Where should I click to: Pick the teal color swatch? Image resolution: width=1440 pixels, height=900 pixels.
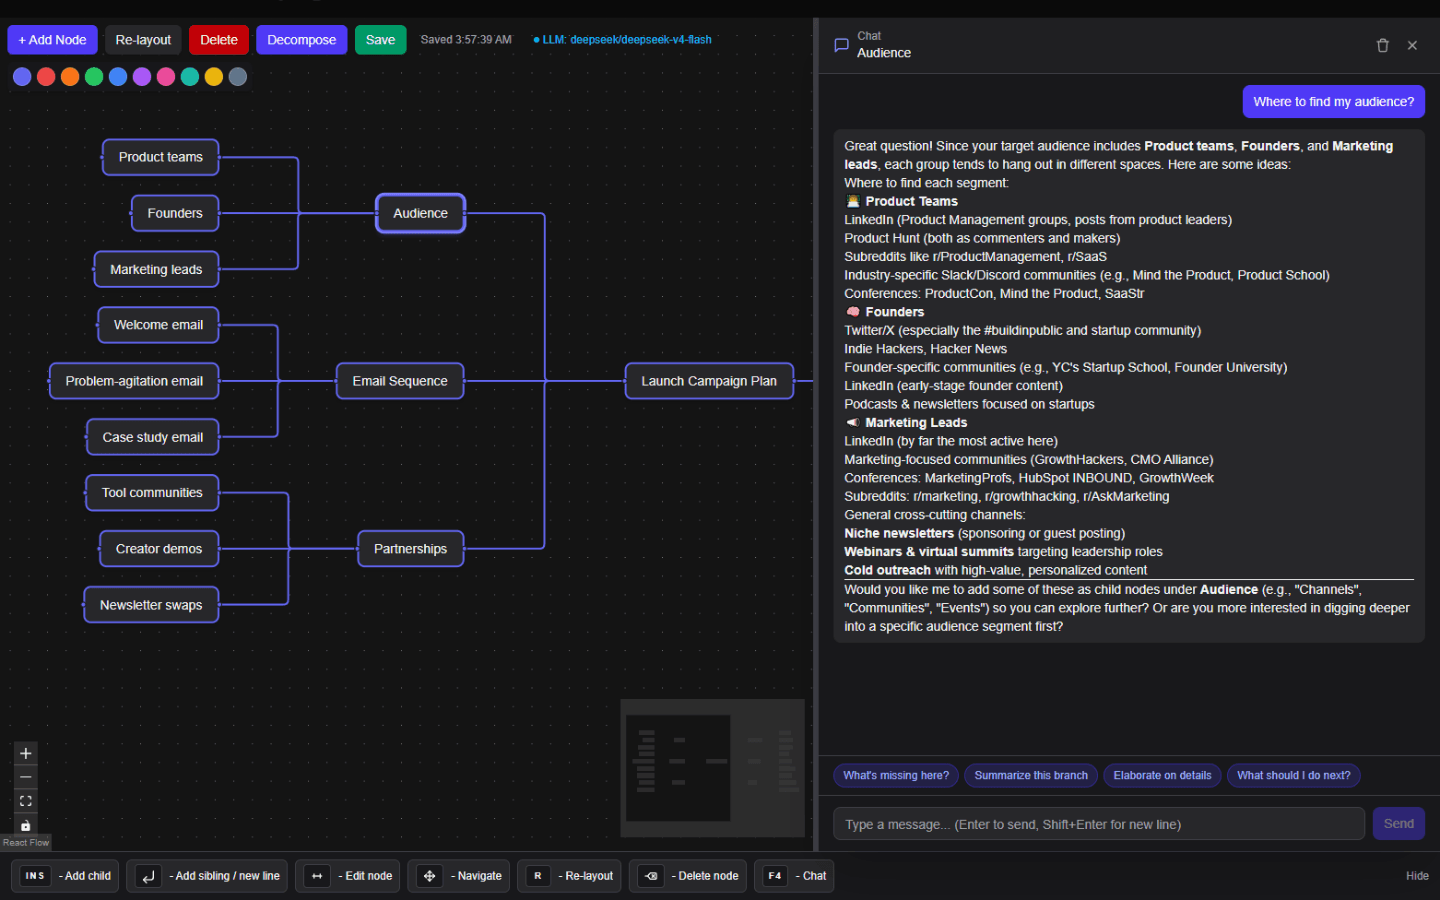(190, 77)
